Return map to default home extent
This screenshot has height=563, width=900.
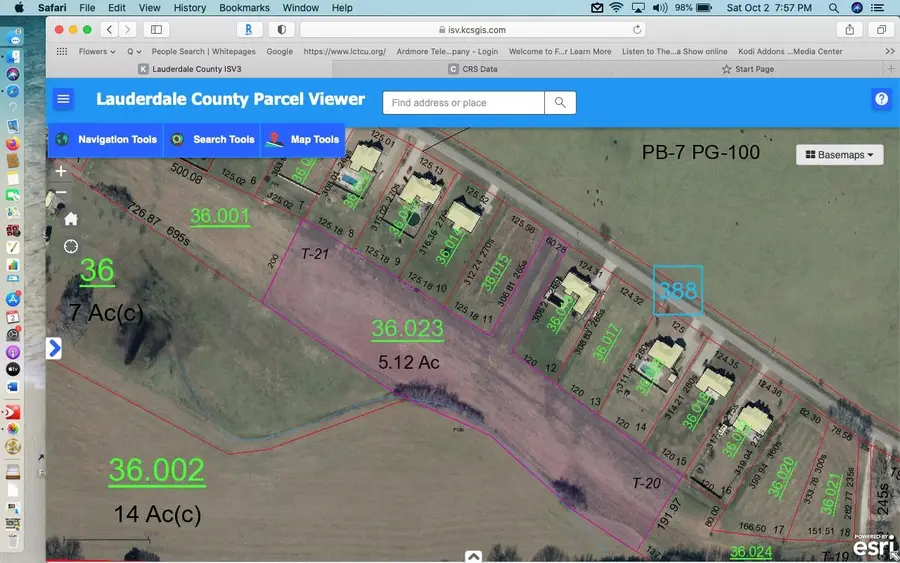click(71, 219)
